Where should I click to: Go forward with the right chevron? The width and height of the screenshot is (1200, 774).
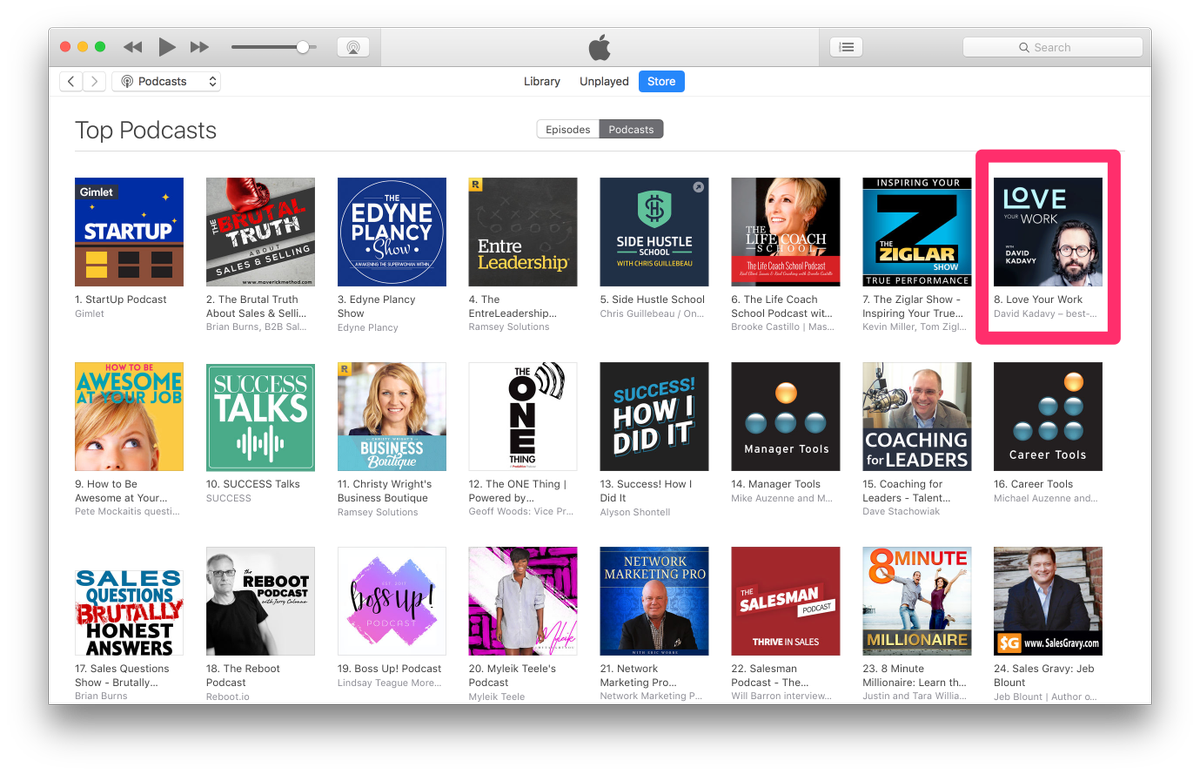coord(95,82)
